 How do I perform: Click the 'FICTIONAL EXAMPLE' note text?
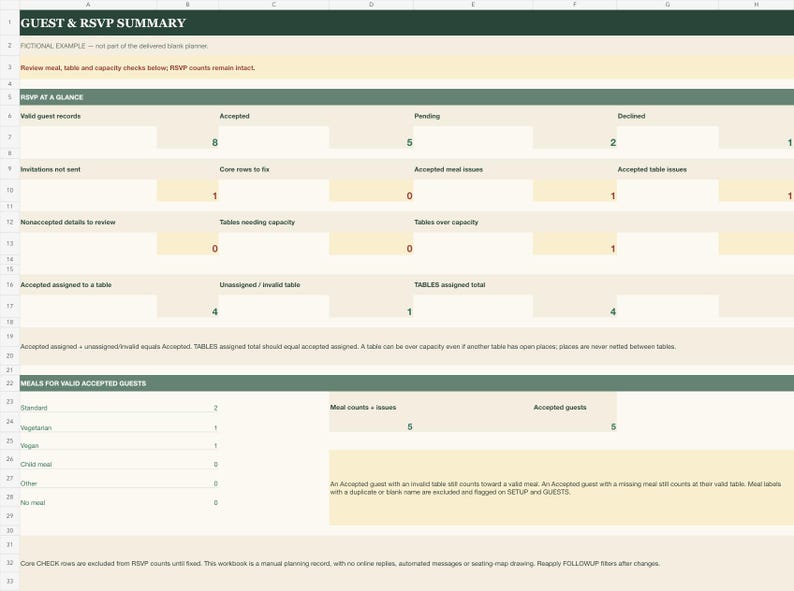pos(114,46)
